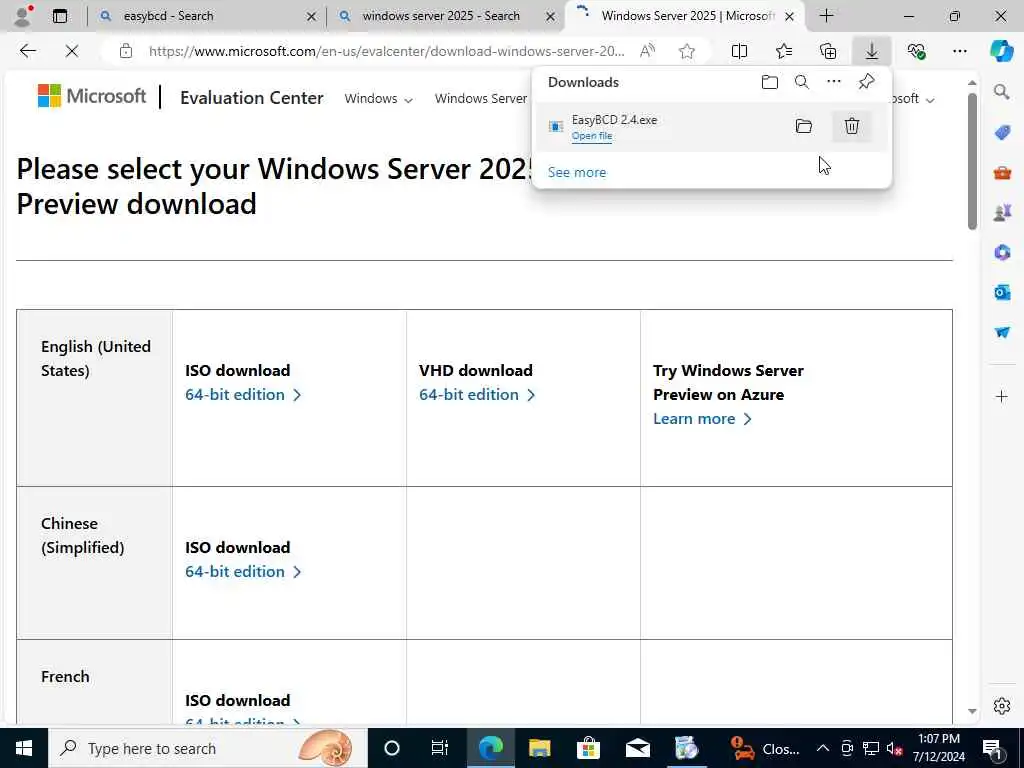
Task: Add a sidebar app with plus
Action: (1002, 396)
